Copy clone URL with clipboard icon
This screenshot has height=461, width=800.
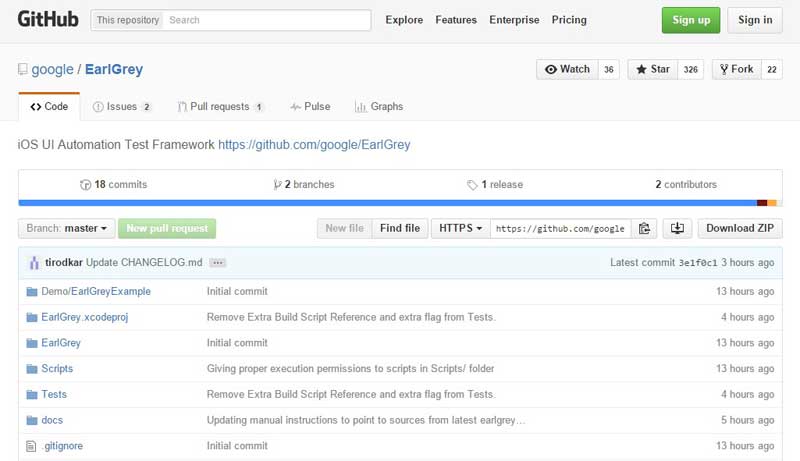pos(644,228)
